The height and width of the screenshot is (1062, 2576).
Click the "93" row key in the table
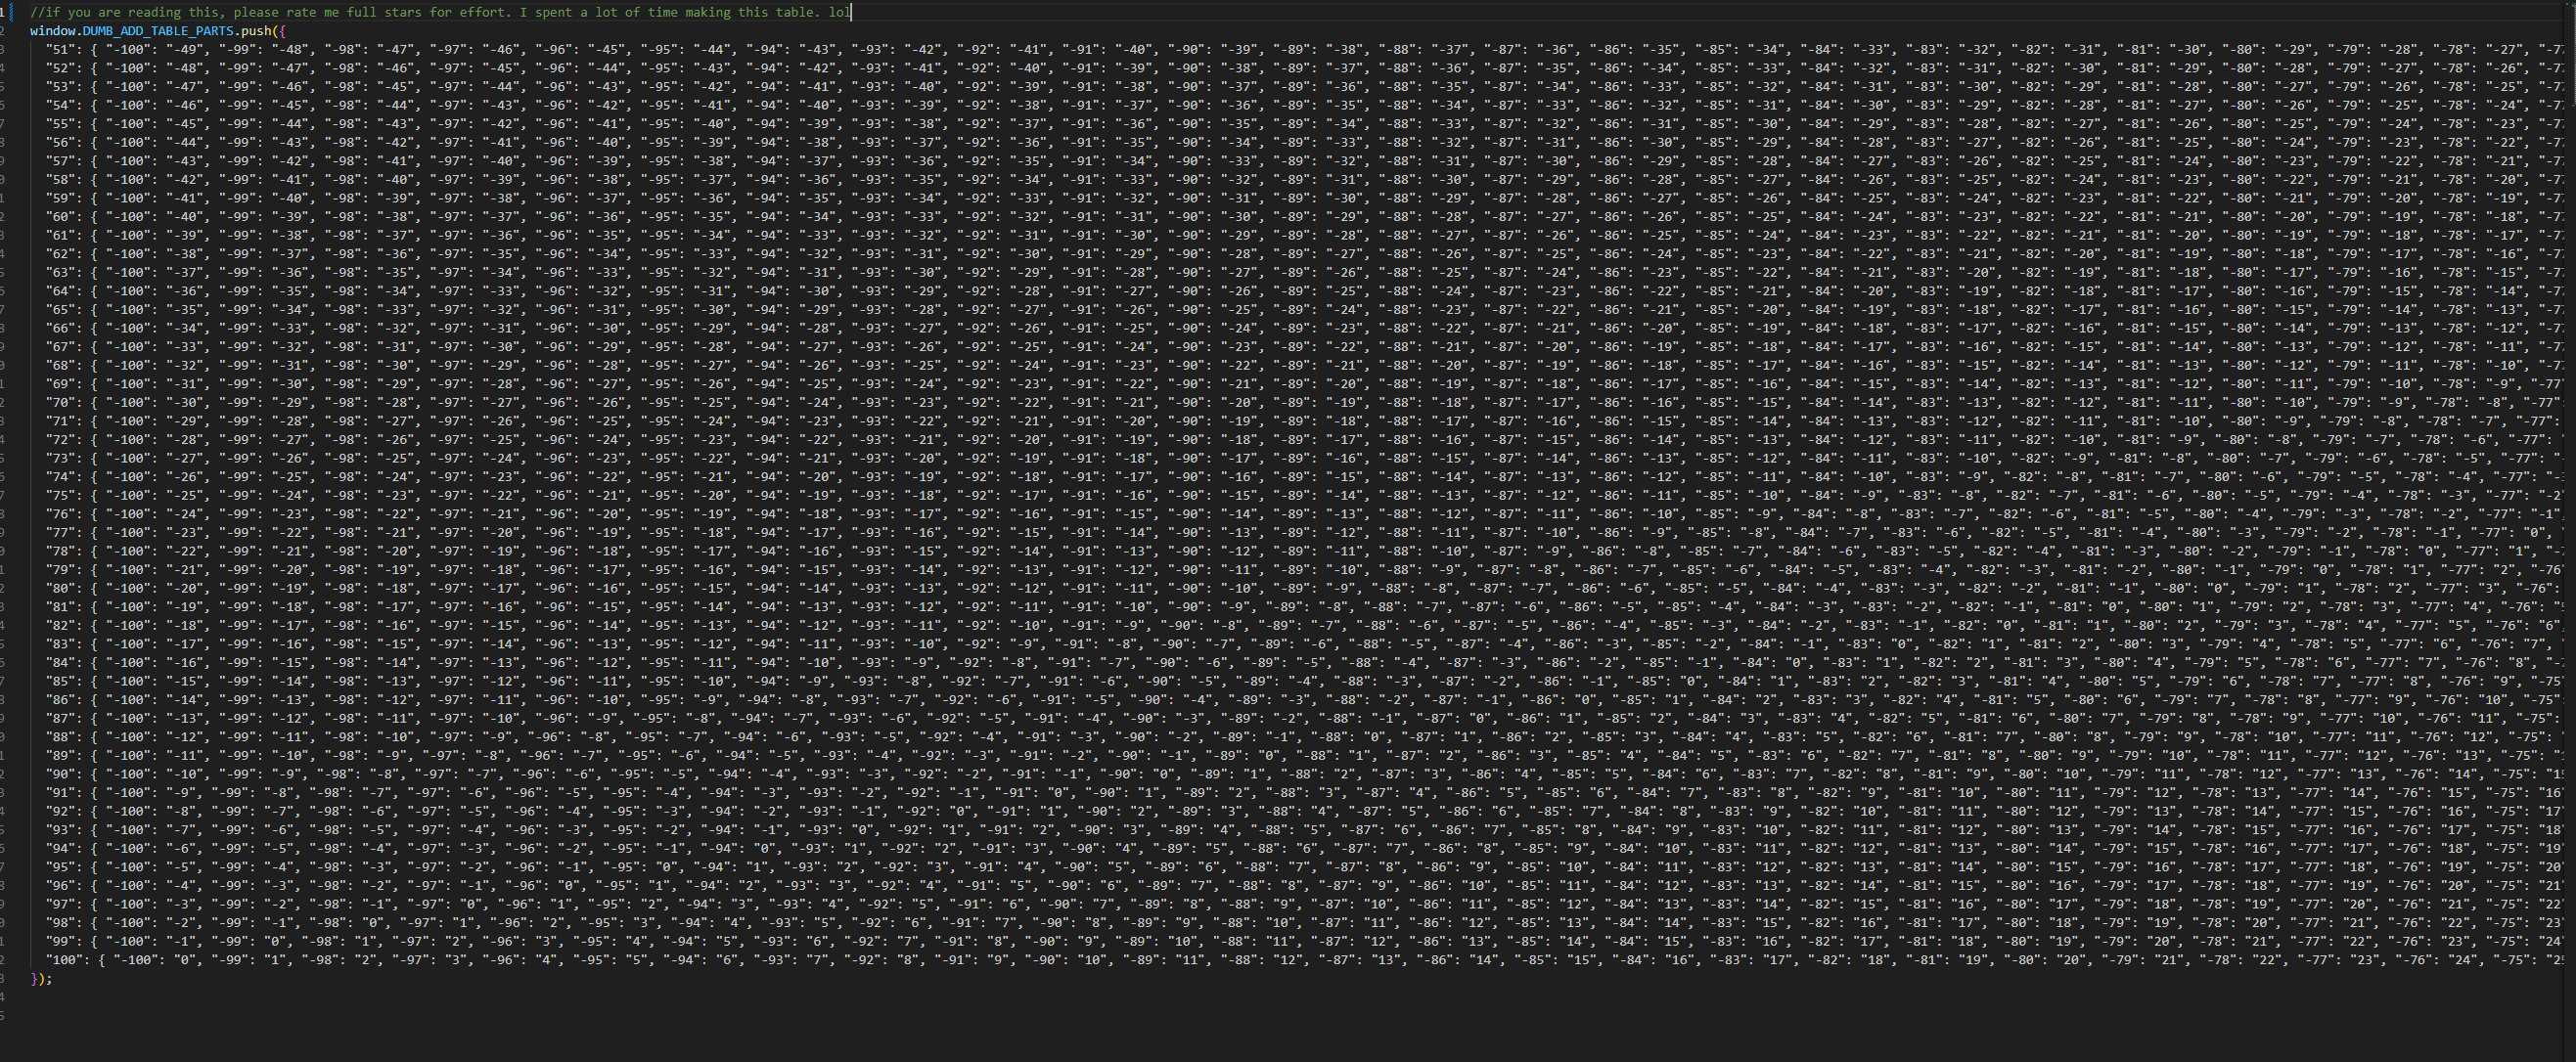point(61,830)
